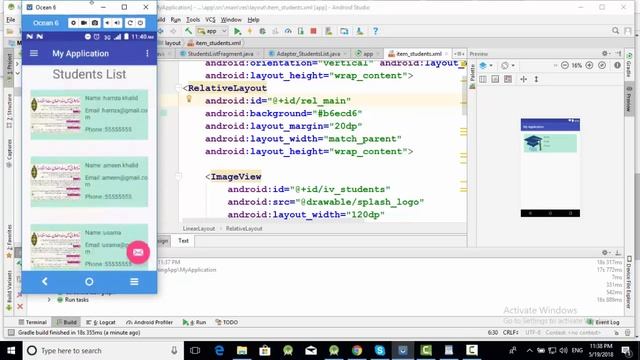
Task: Click the red Stop button in toolbar
Action: coord(313,31)
